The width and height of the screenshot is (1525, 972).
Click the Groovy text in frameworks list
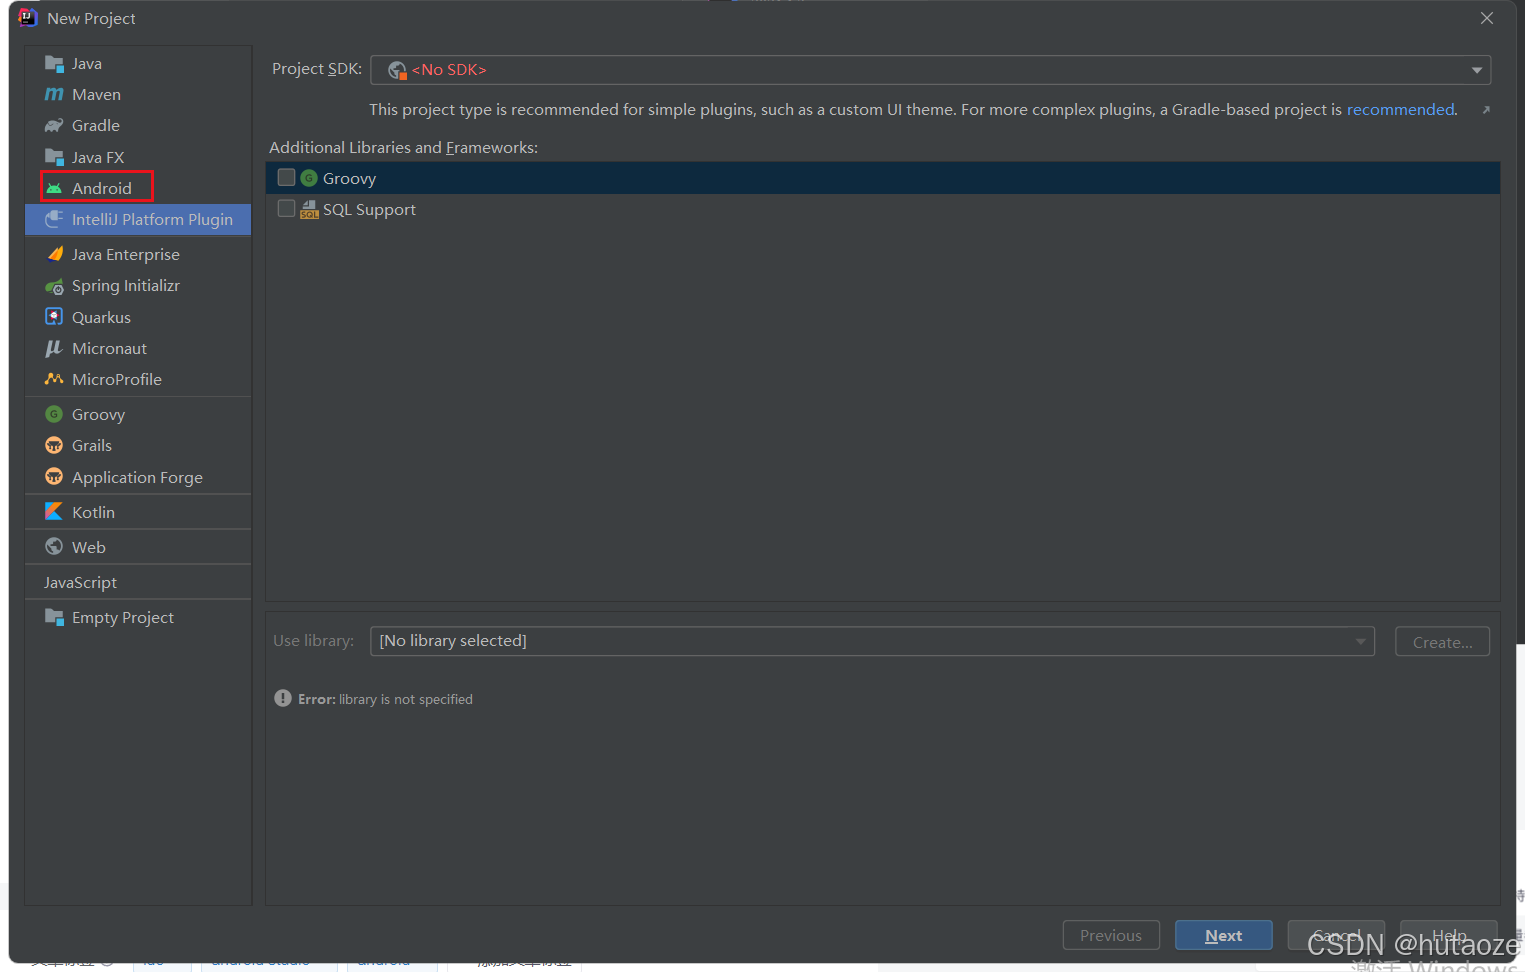[349, 178]
